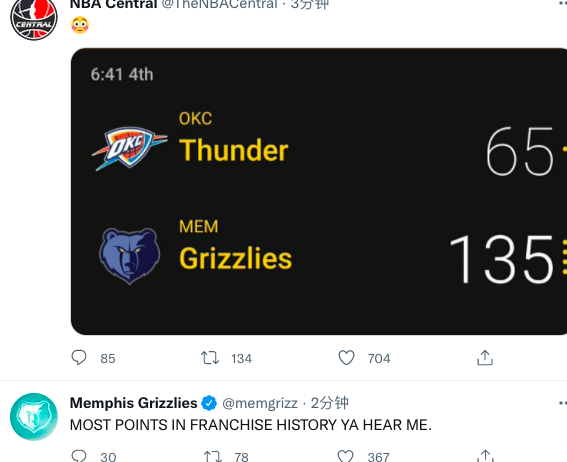Click the 2分钟 timestamp on Grizzlies tweet
This screenshot has width=567, height=462.
[329, 403]
